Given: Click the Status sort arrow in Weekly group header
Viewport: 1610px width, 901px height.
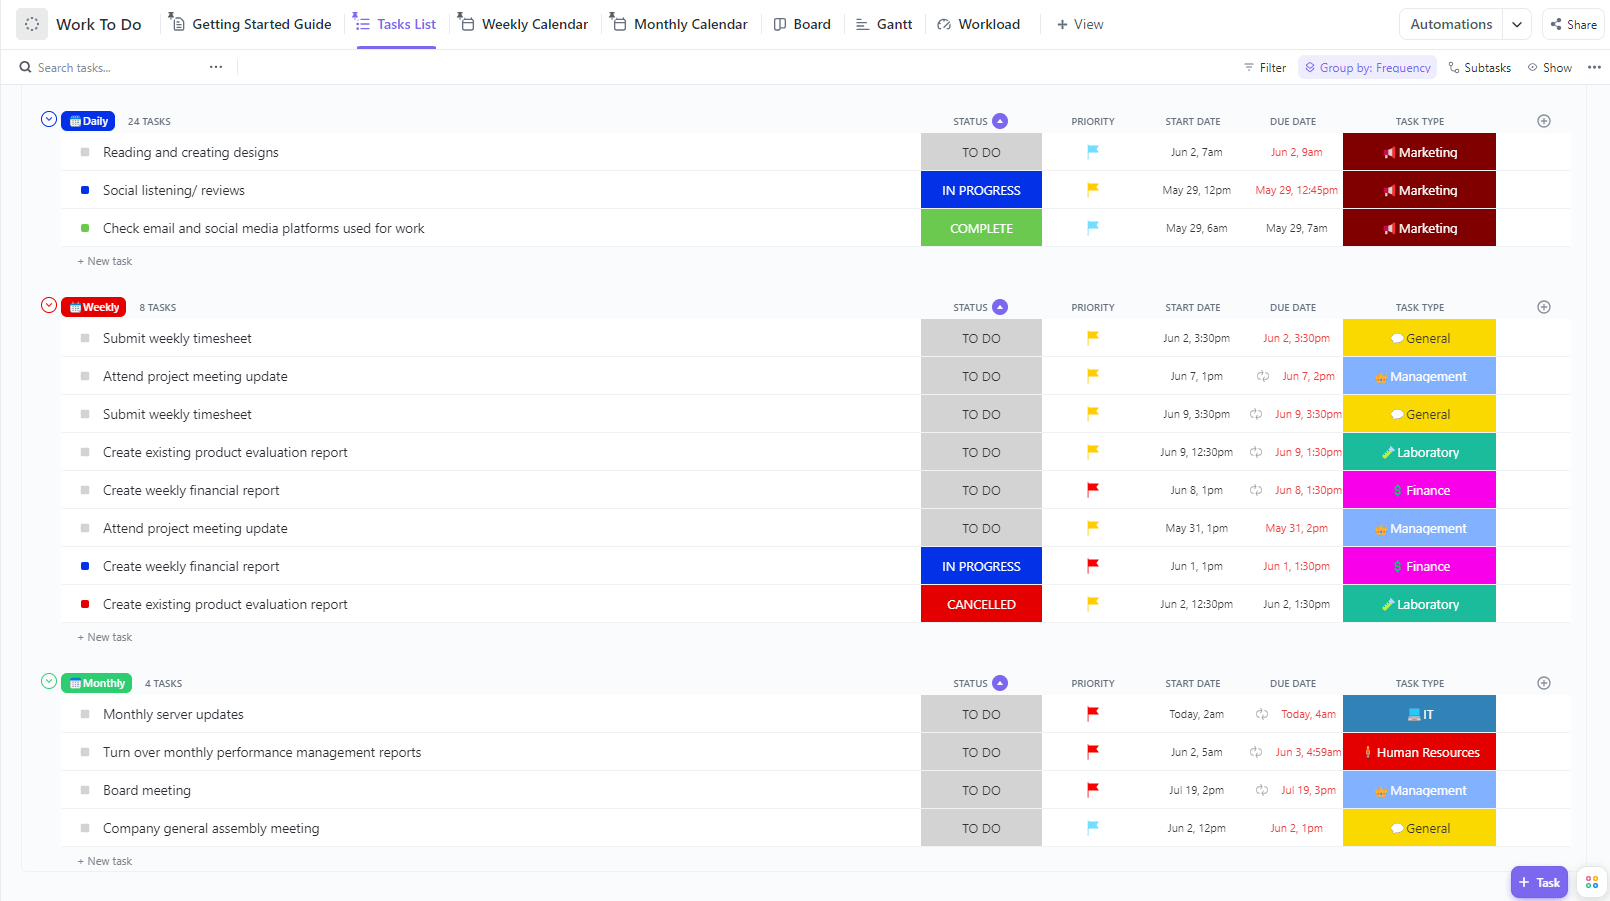Looking at the screenshot, I should click(x=1000, y=307).
